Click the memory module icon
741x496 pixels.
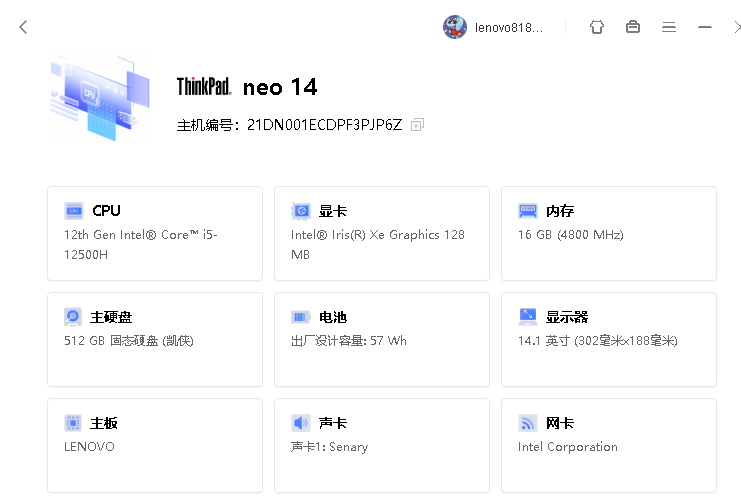coord(527,211)
